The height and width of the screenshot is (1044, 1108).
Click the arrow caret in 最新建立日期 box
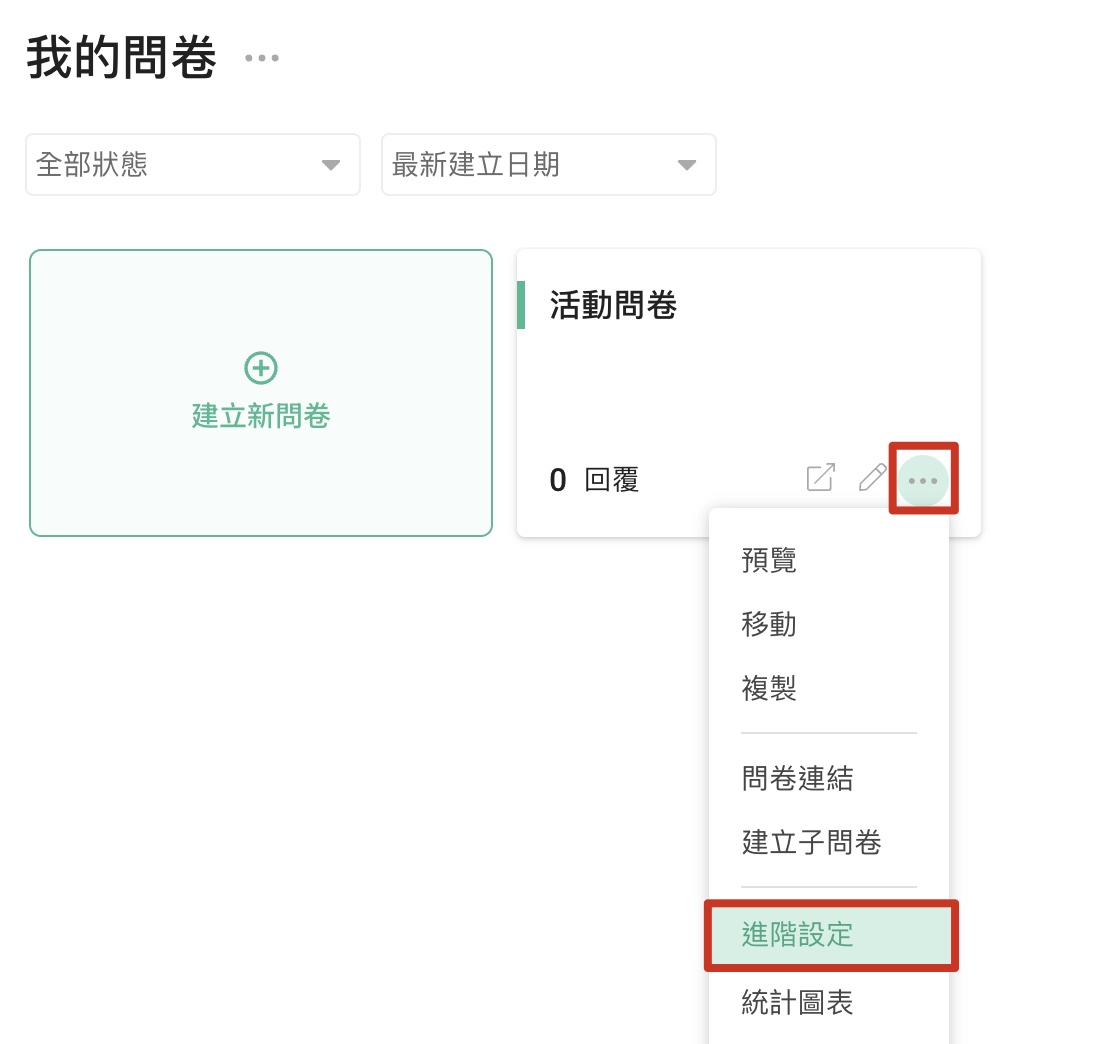coord(686,165)
